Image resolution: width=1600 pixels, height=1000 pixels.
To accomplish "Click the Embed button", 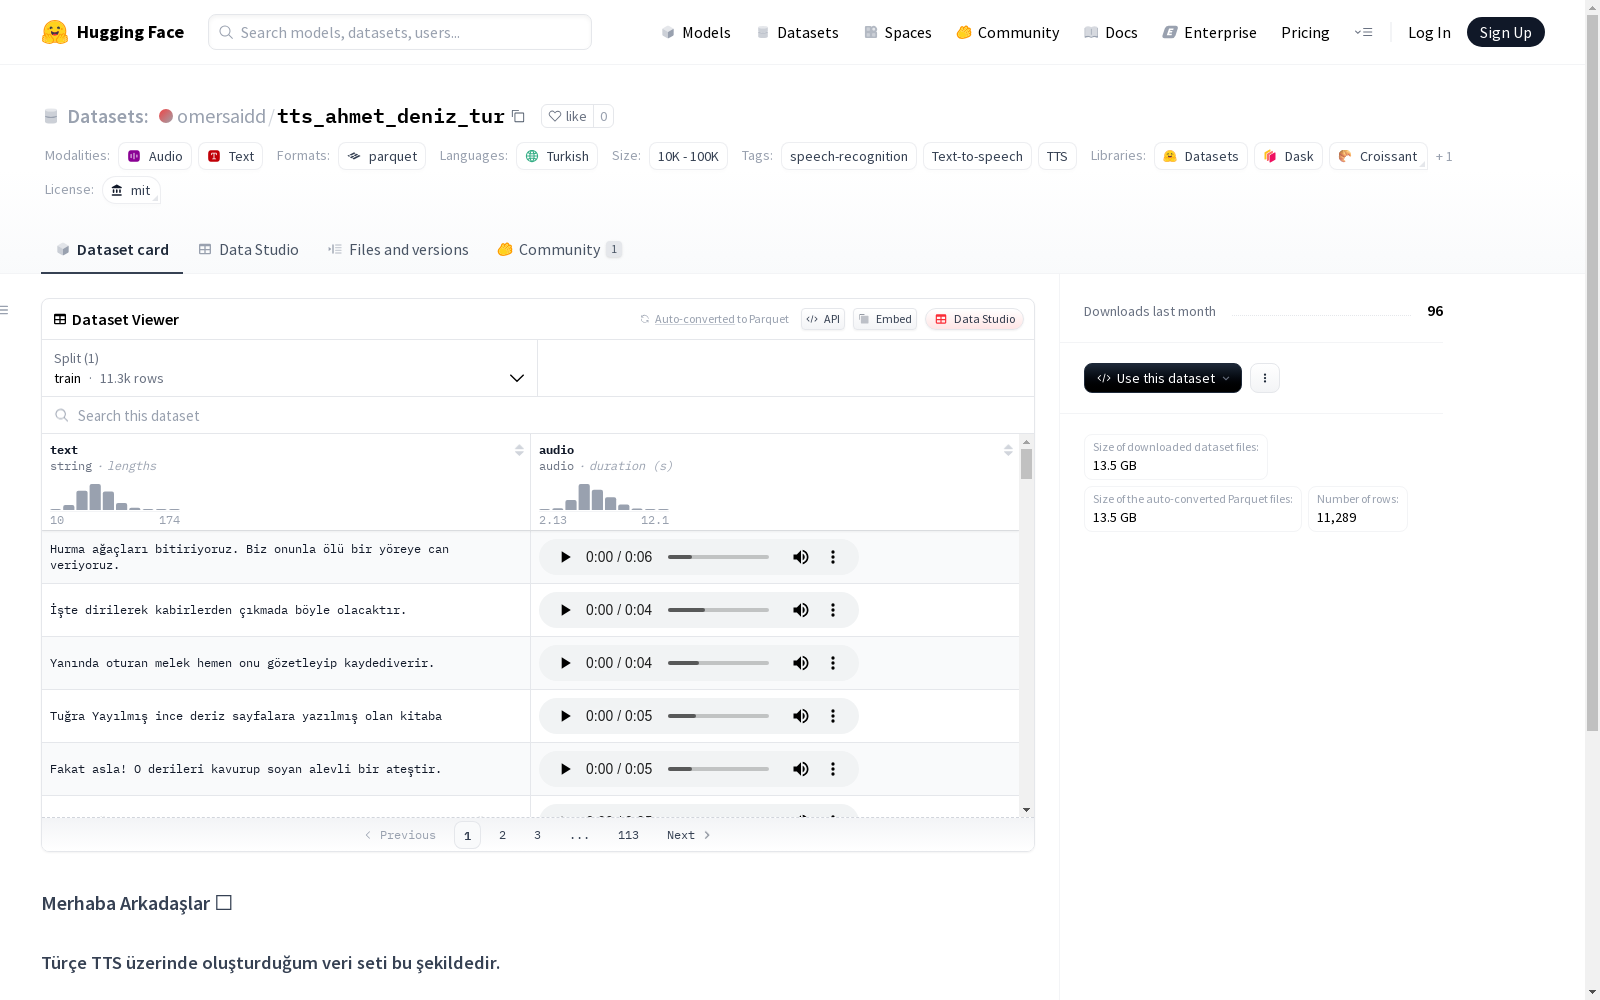I will pos(885,319).
